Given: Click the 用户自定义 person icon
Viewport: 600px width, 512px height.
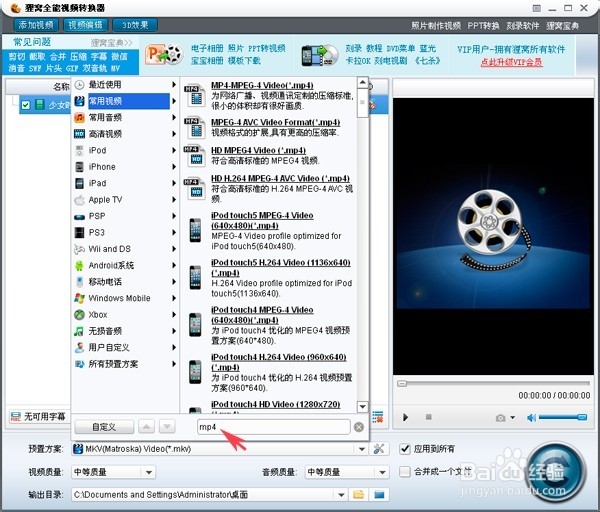Looking at the screenshot, I should point(79,348).
